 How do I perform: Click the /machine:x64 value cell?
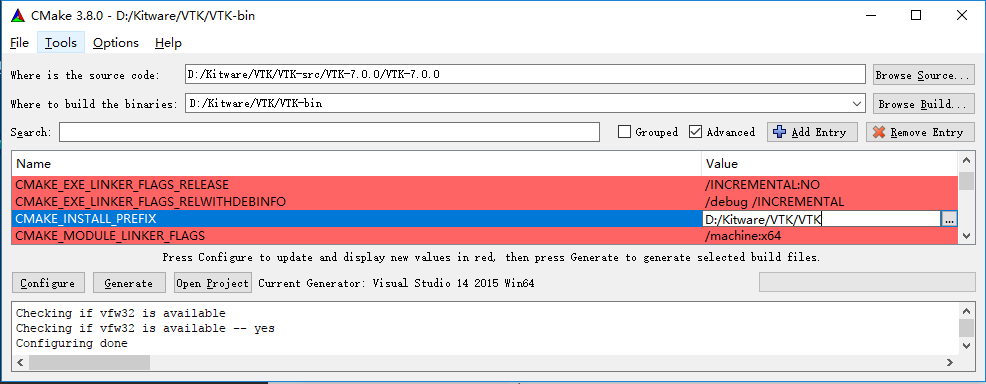[829, 236]
